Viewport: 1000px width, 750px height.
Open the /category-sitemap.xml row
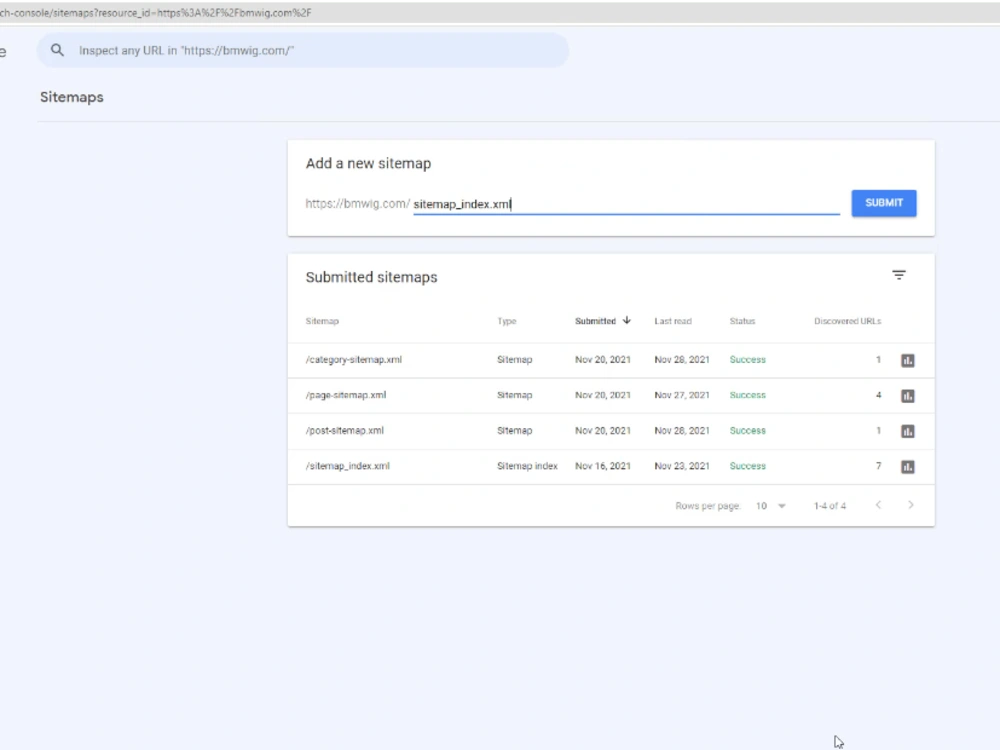pyautogui.click(x=611, y=360)
